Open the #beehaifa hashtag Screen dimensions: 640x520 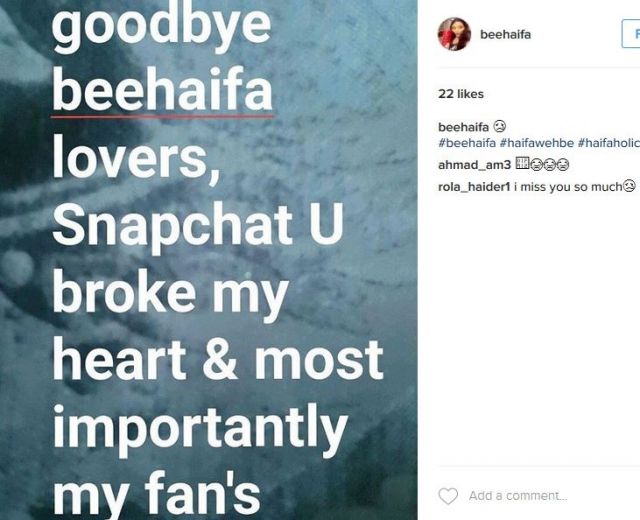coord(467,143)
